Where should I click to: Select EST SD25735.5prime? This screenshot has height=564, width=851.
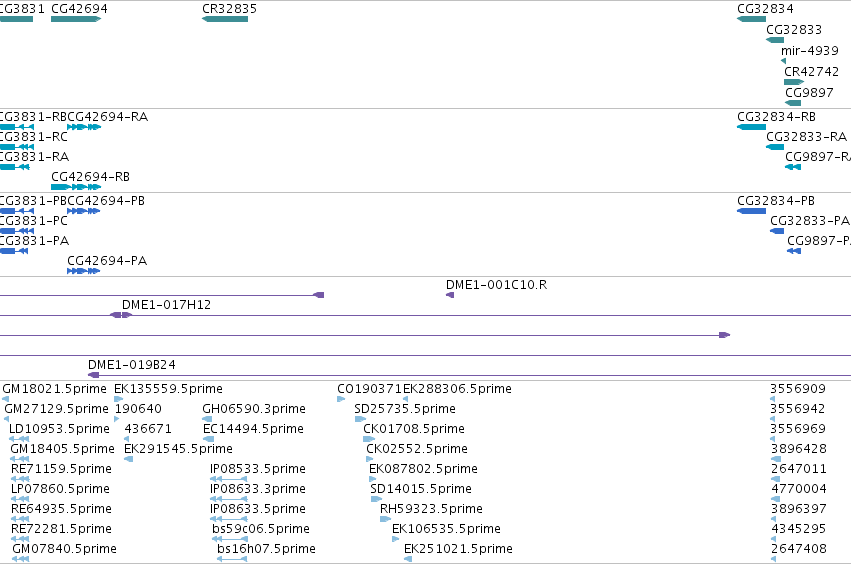pyautogui.click(x=405, y=409)
